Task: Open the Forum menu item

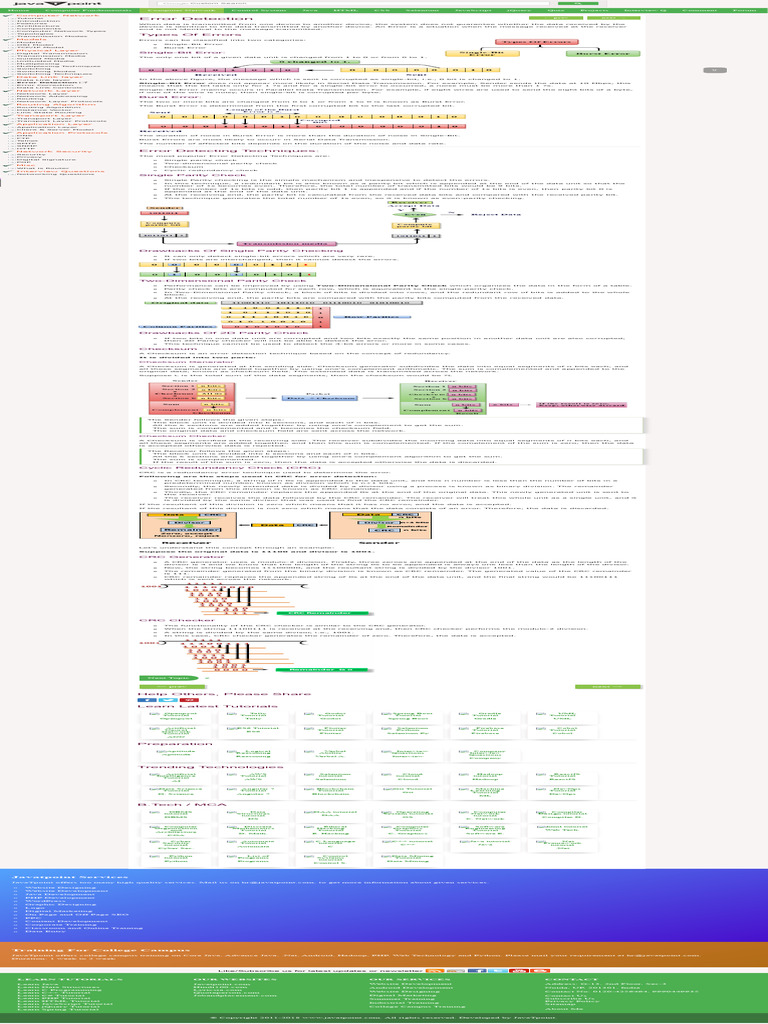Action: point(745,10)
